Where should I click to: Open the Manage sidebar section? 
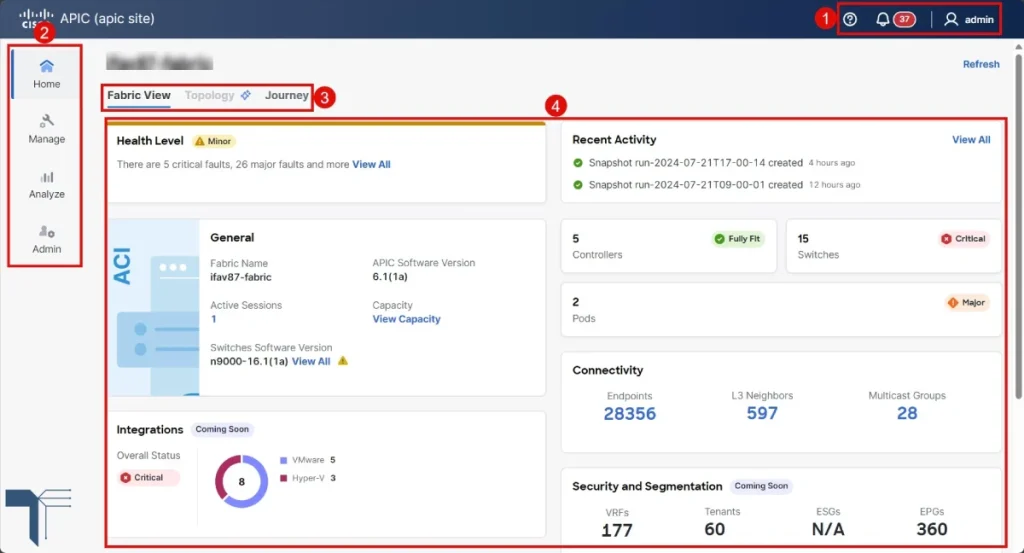pos(46,129)
